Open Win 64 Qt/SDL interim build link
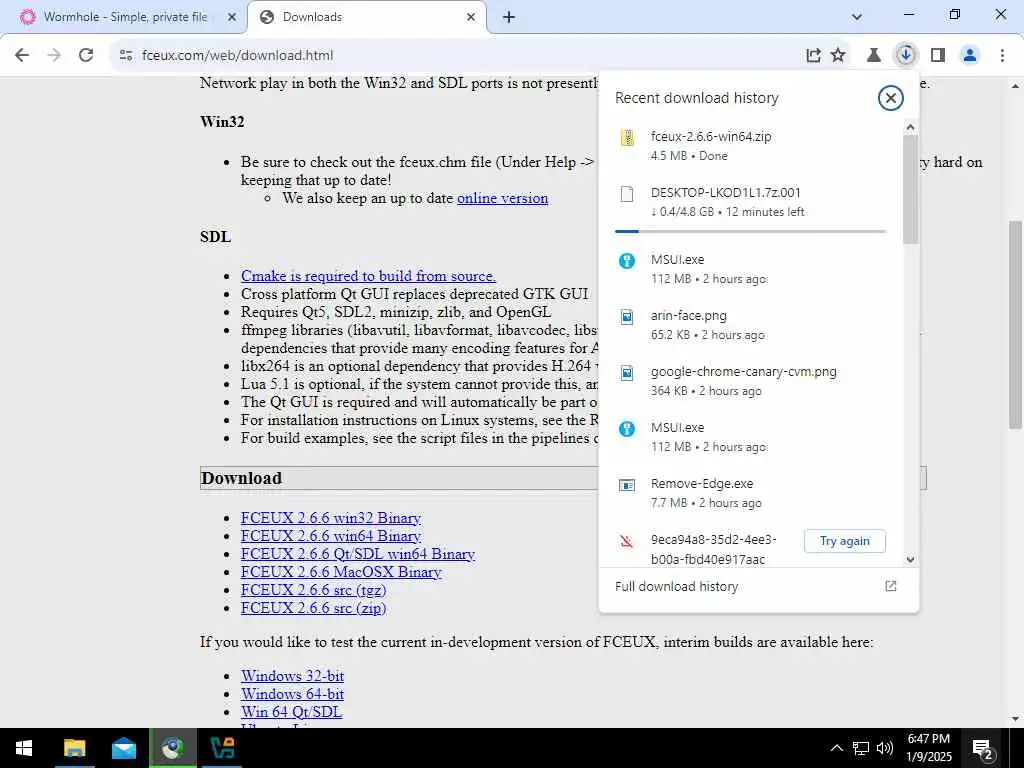Image resolution: width=1024 pixels, height=768 pixels. click(x=291, y=712)
